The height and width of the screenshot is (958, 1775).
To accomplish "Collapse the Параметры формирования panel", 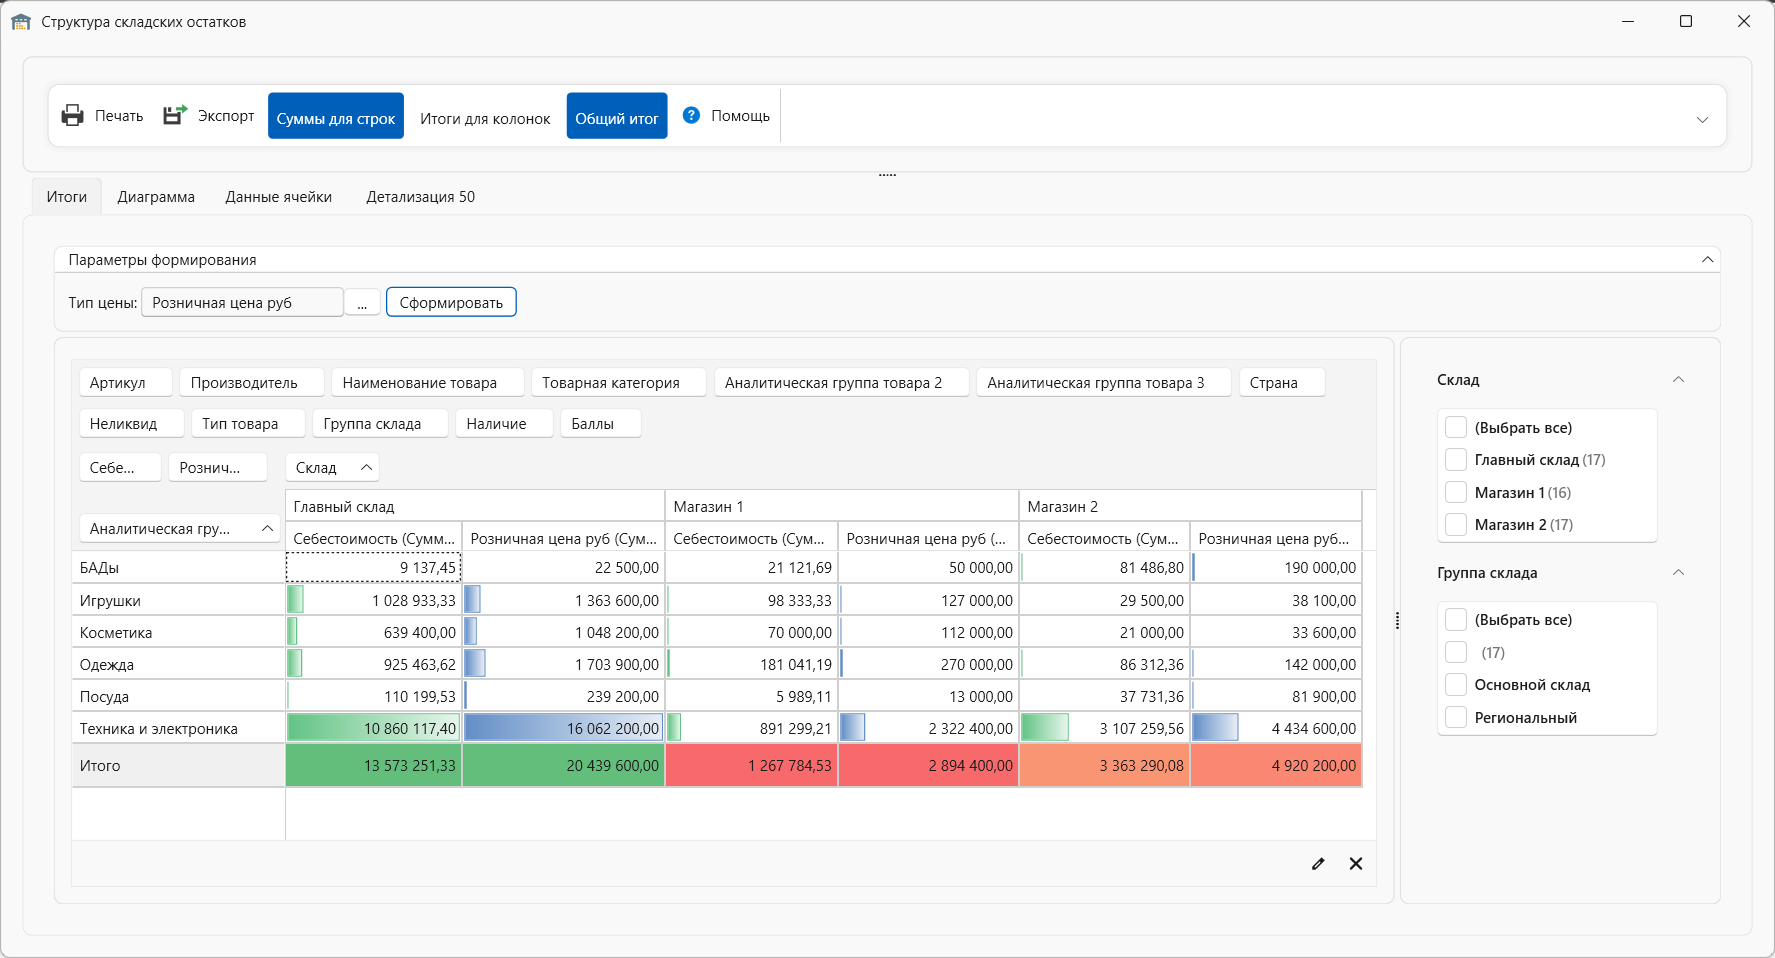I will (1707, 259).
